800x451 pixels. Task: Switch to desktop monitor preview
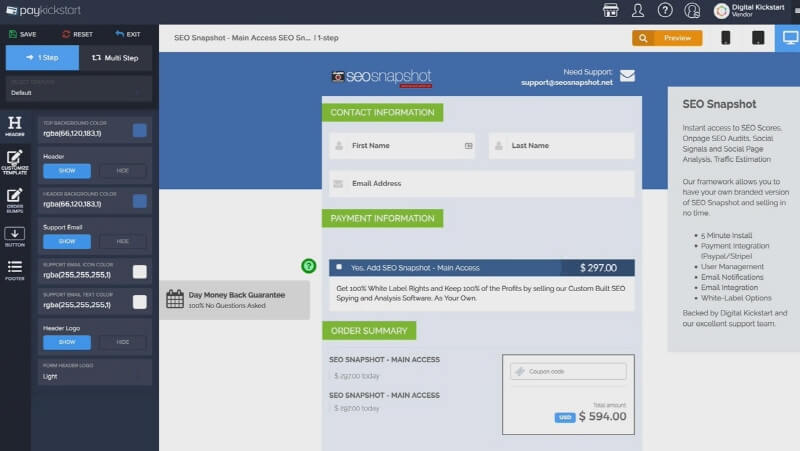click(x=790, y=38)
